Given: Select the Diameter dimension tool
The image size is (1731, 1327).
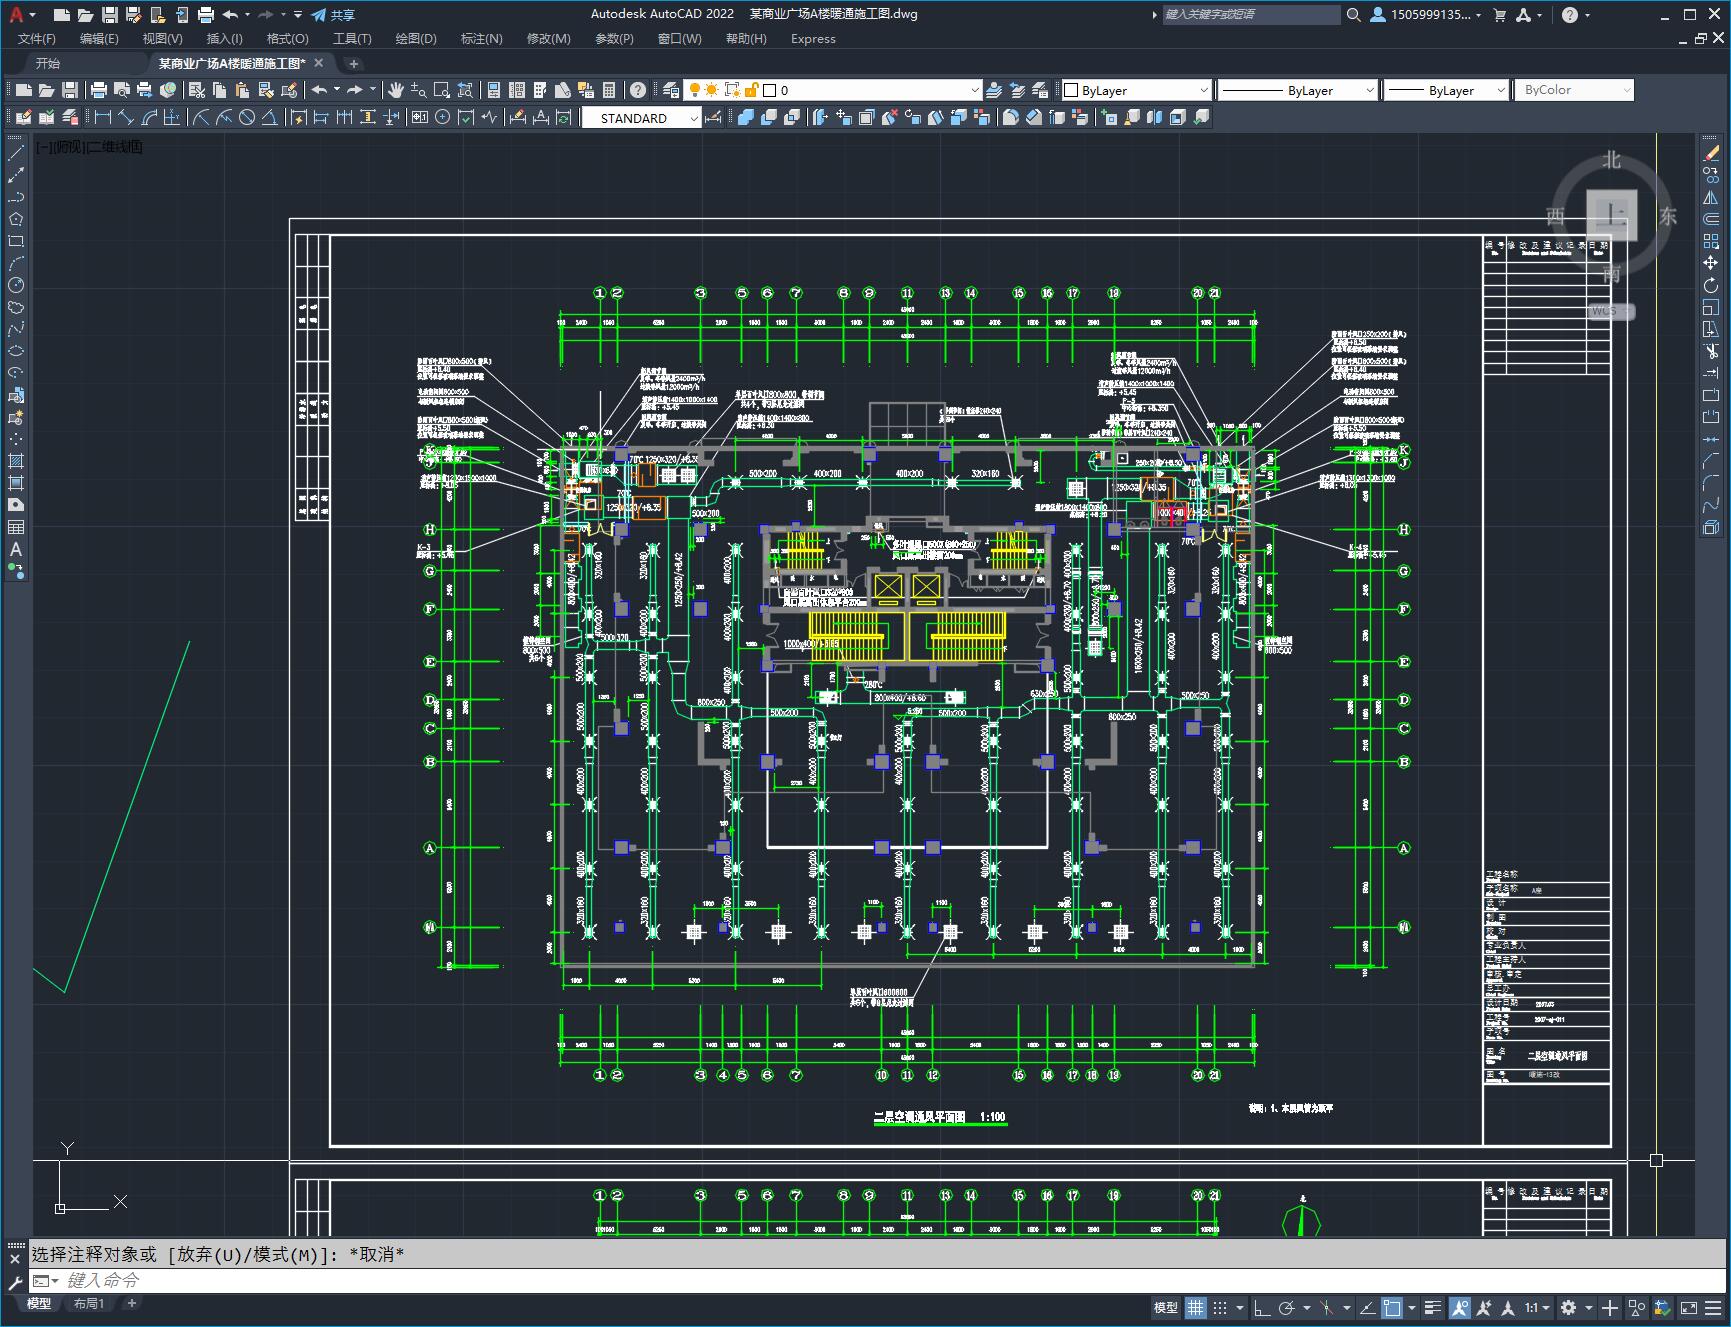Looking at the screenshot, I should [247, 117].
